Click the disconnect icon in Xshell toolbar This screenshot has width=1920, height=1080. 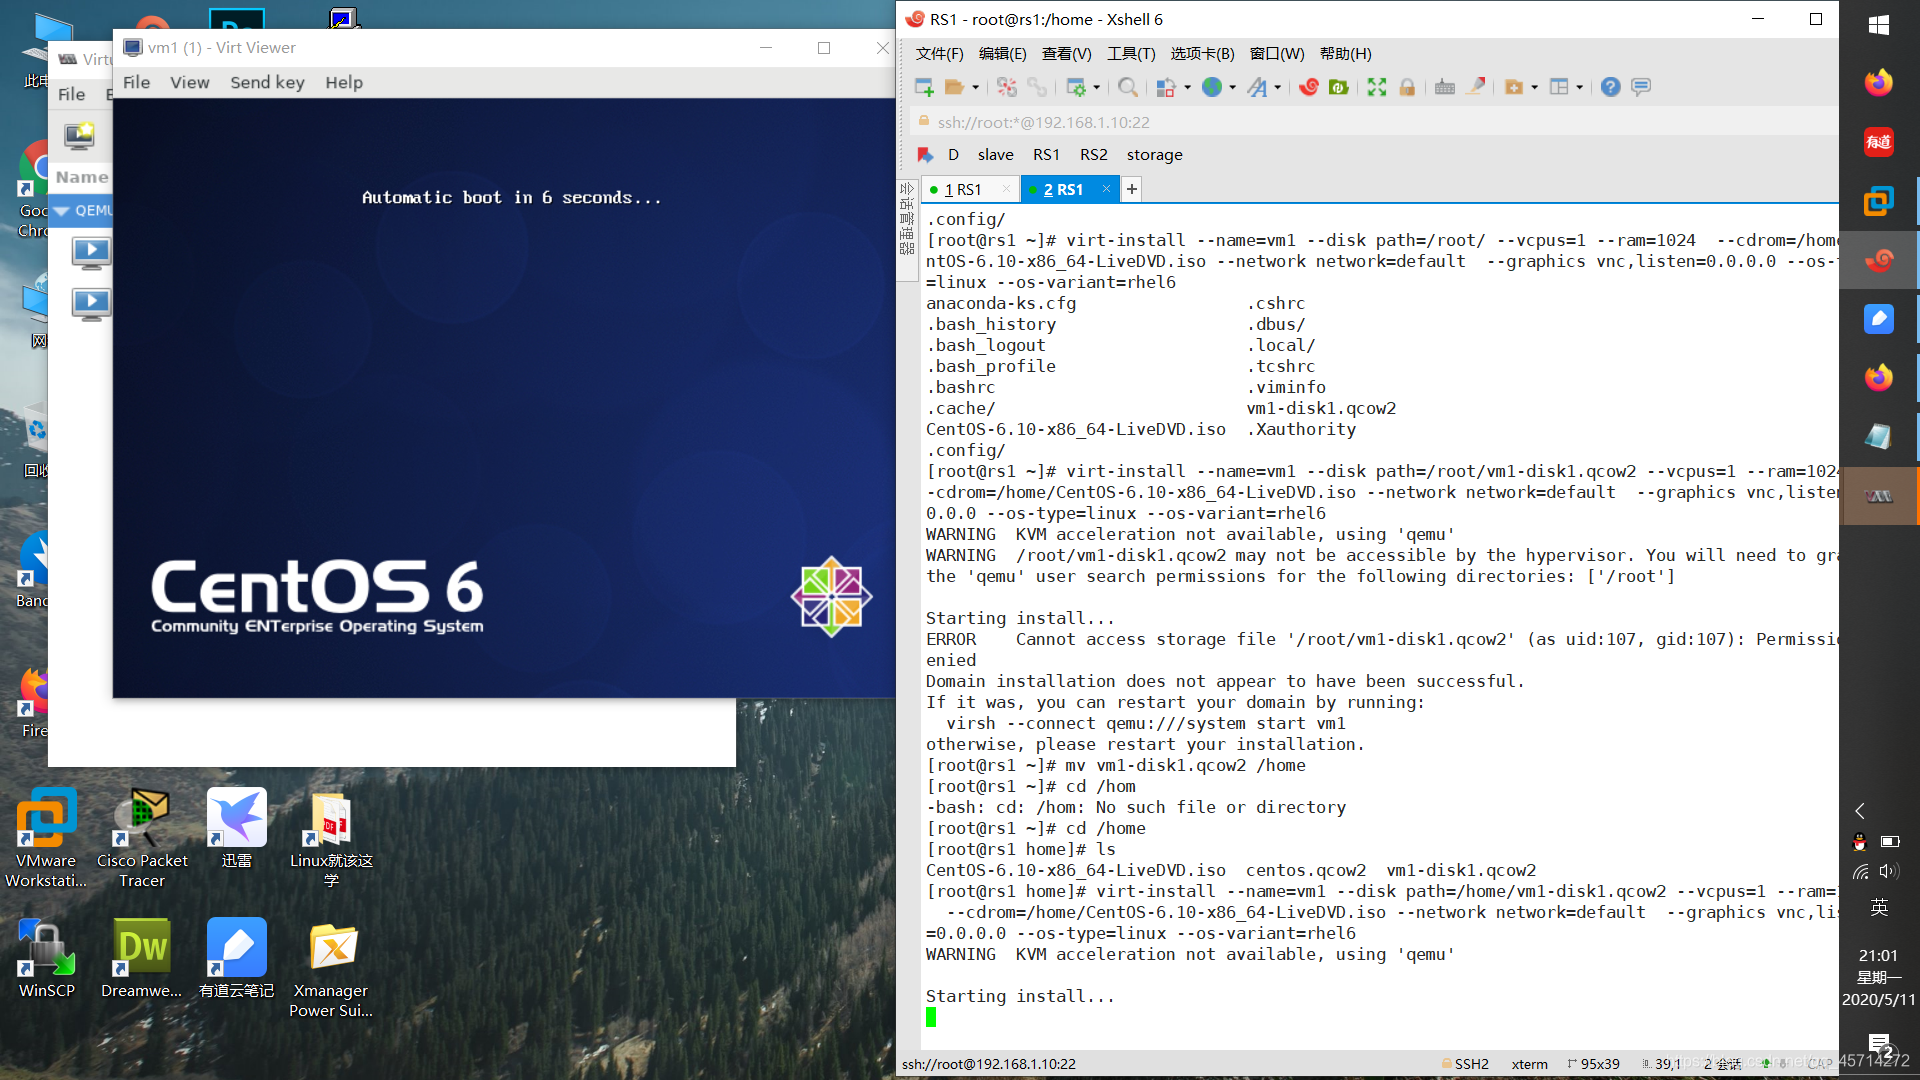pyautogui.click(x=1007, y=87)
